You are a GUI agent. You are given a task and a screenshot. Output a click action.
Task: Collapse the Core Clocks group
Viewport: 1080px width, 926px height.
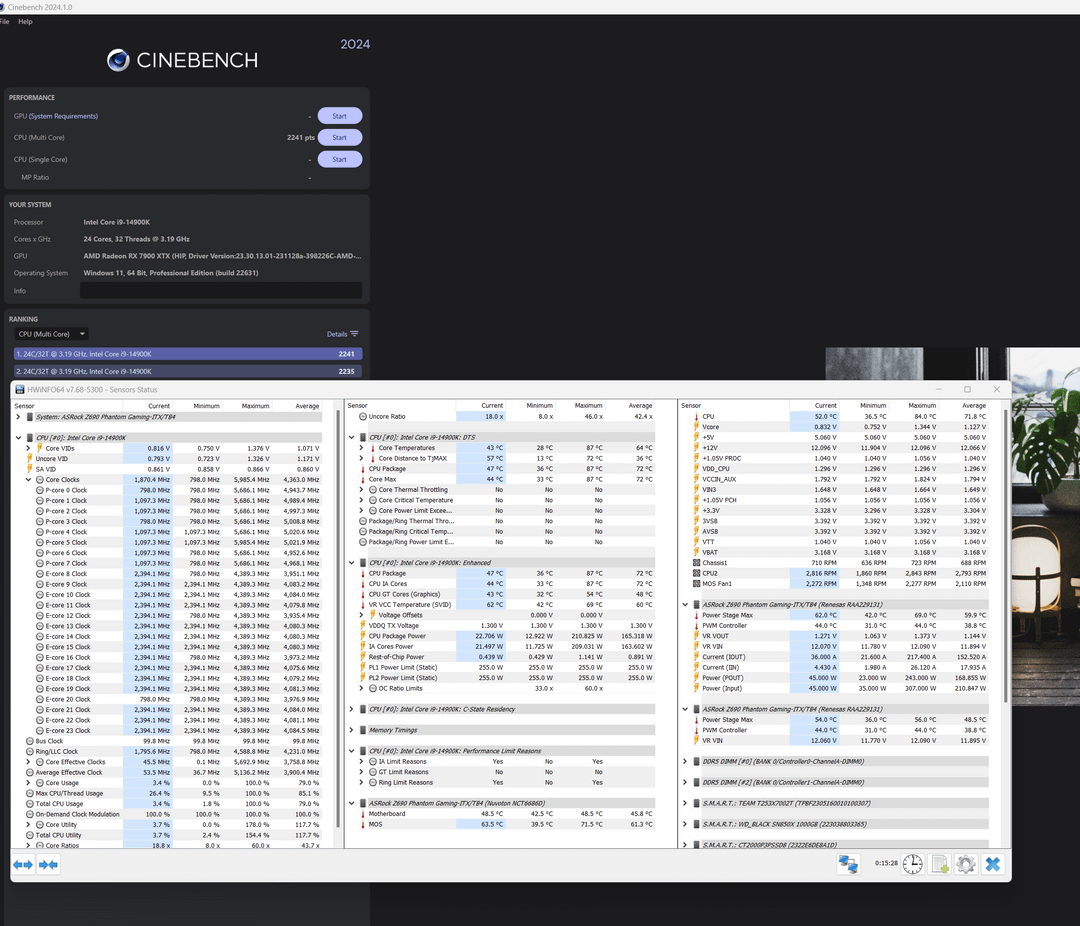click(x=28, y=480)
